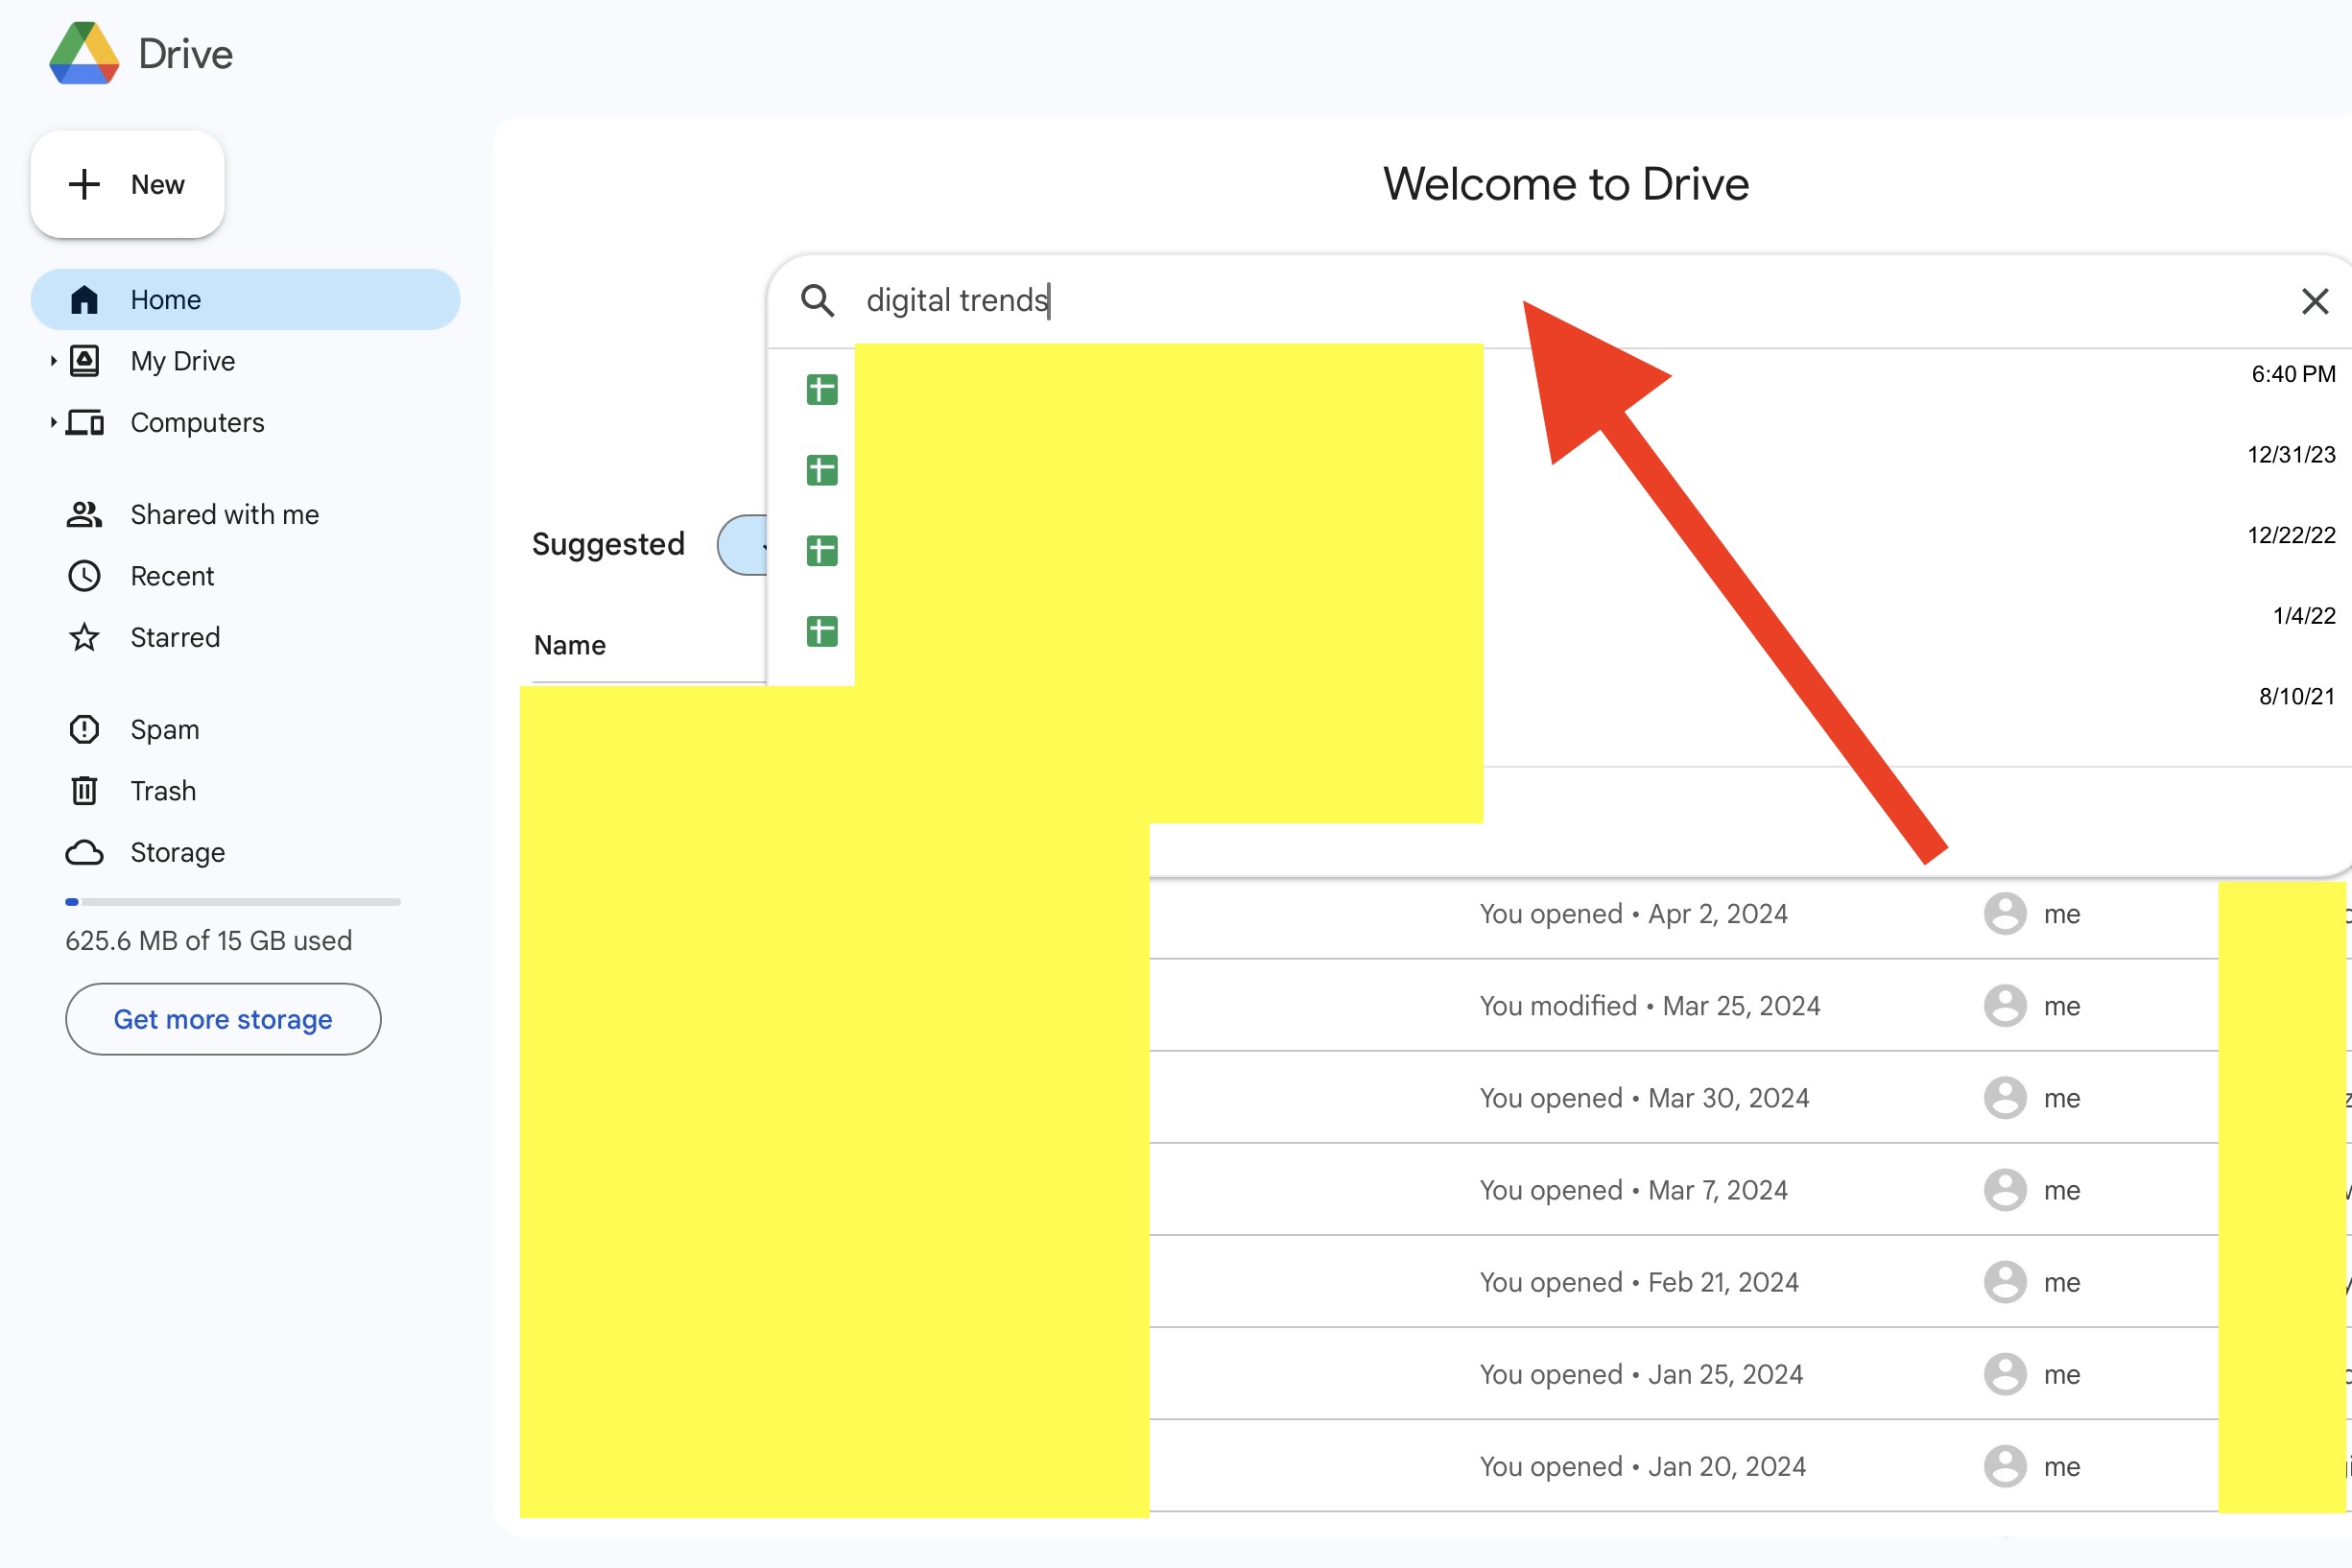Screen dimensions: 2352x1568
Task: Click the Get more storage button
Action: (223, 1019)
